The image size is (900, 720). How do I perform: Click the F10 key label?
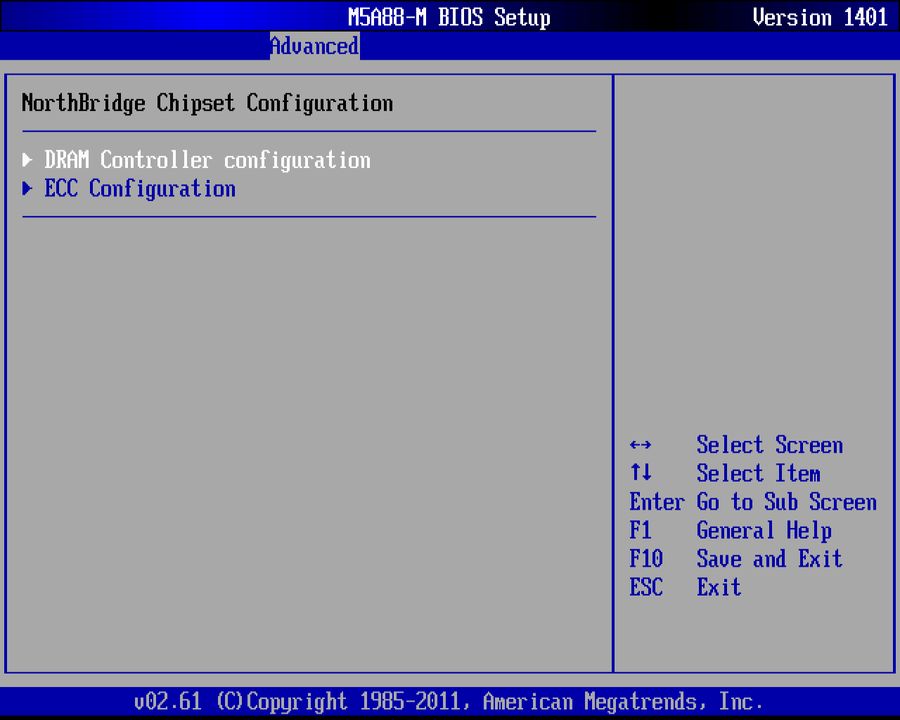pos(646,559)
